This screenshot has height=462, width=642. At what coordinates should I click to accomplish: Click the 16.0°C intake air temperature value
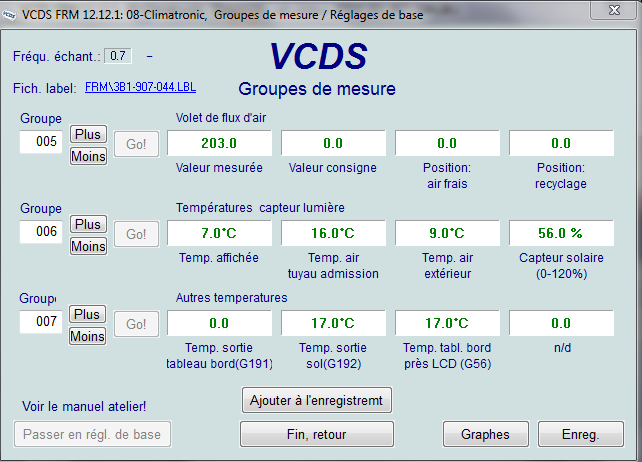pyautogui.click(x=333, y=233)
